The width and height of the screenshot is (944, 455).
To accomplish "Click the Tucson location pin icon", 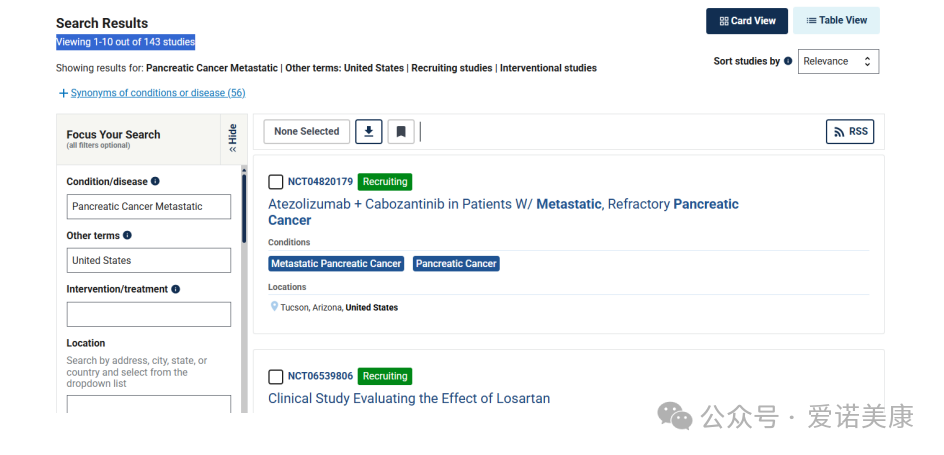I will (274, 307).
